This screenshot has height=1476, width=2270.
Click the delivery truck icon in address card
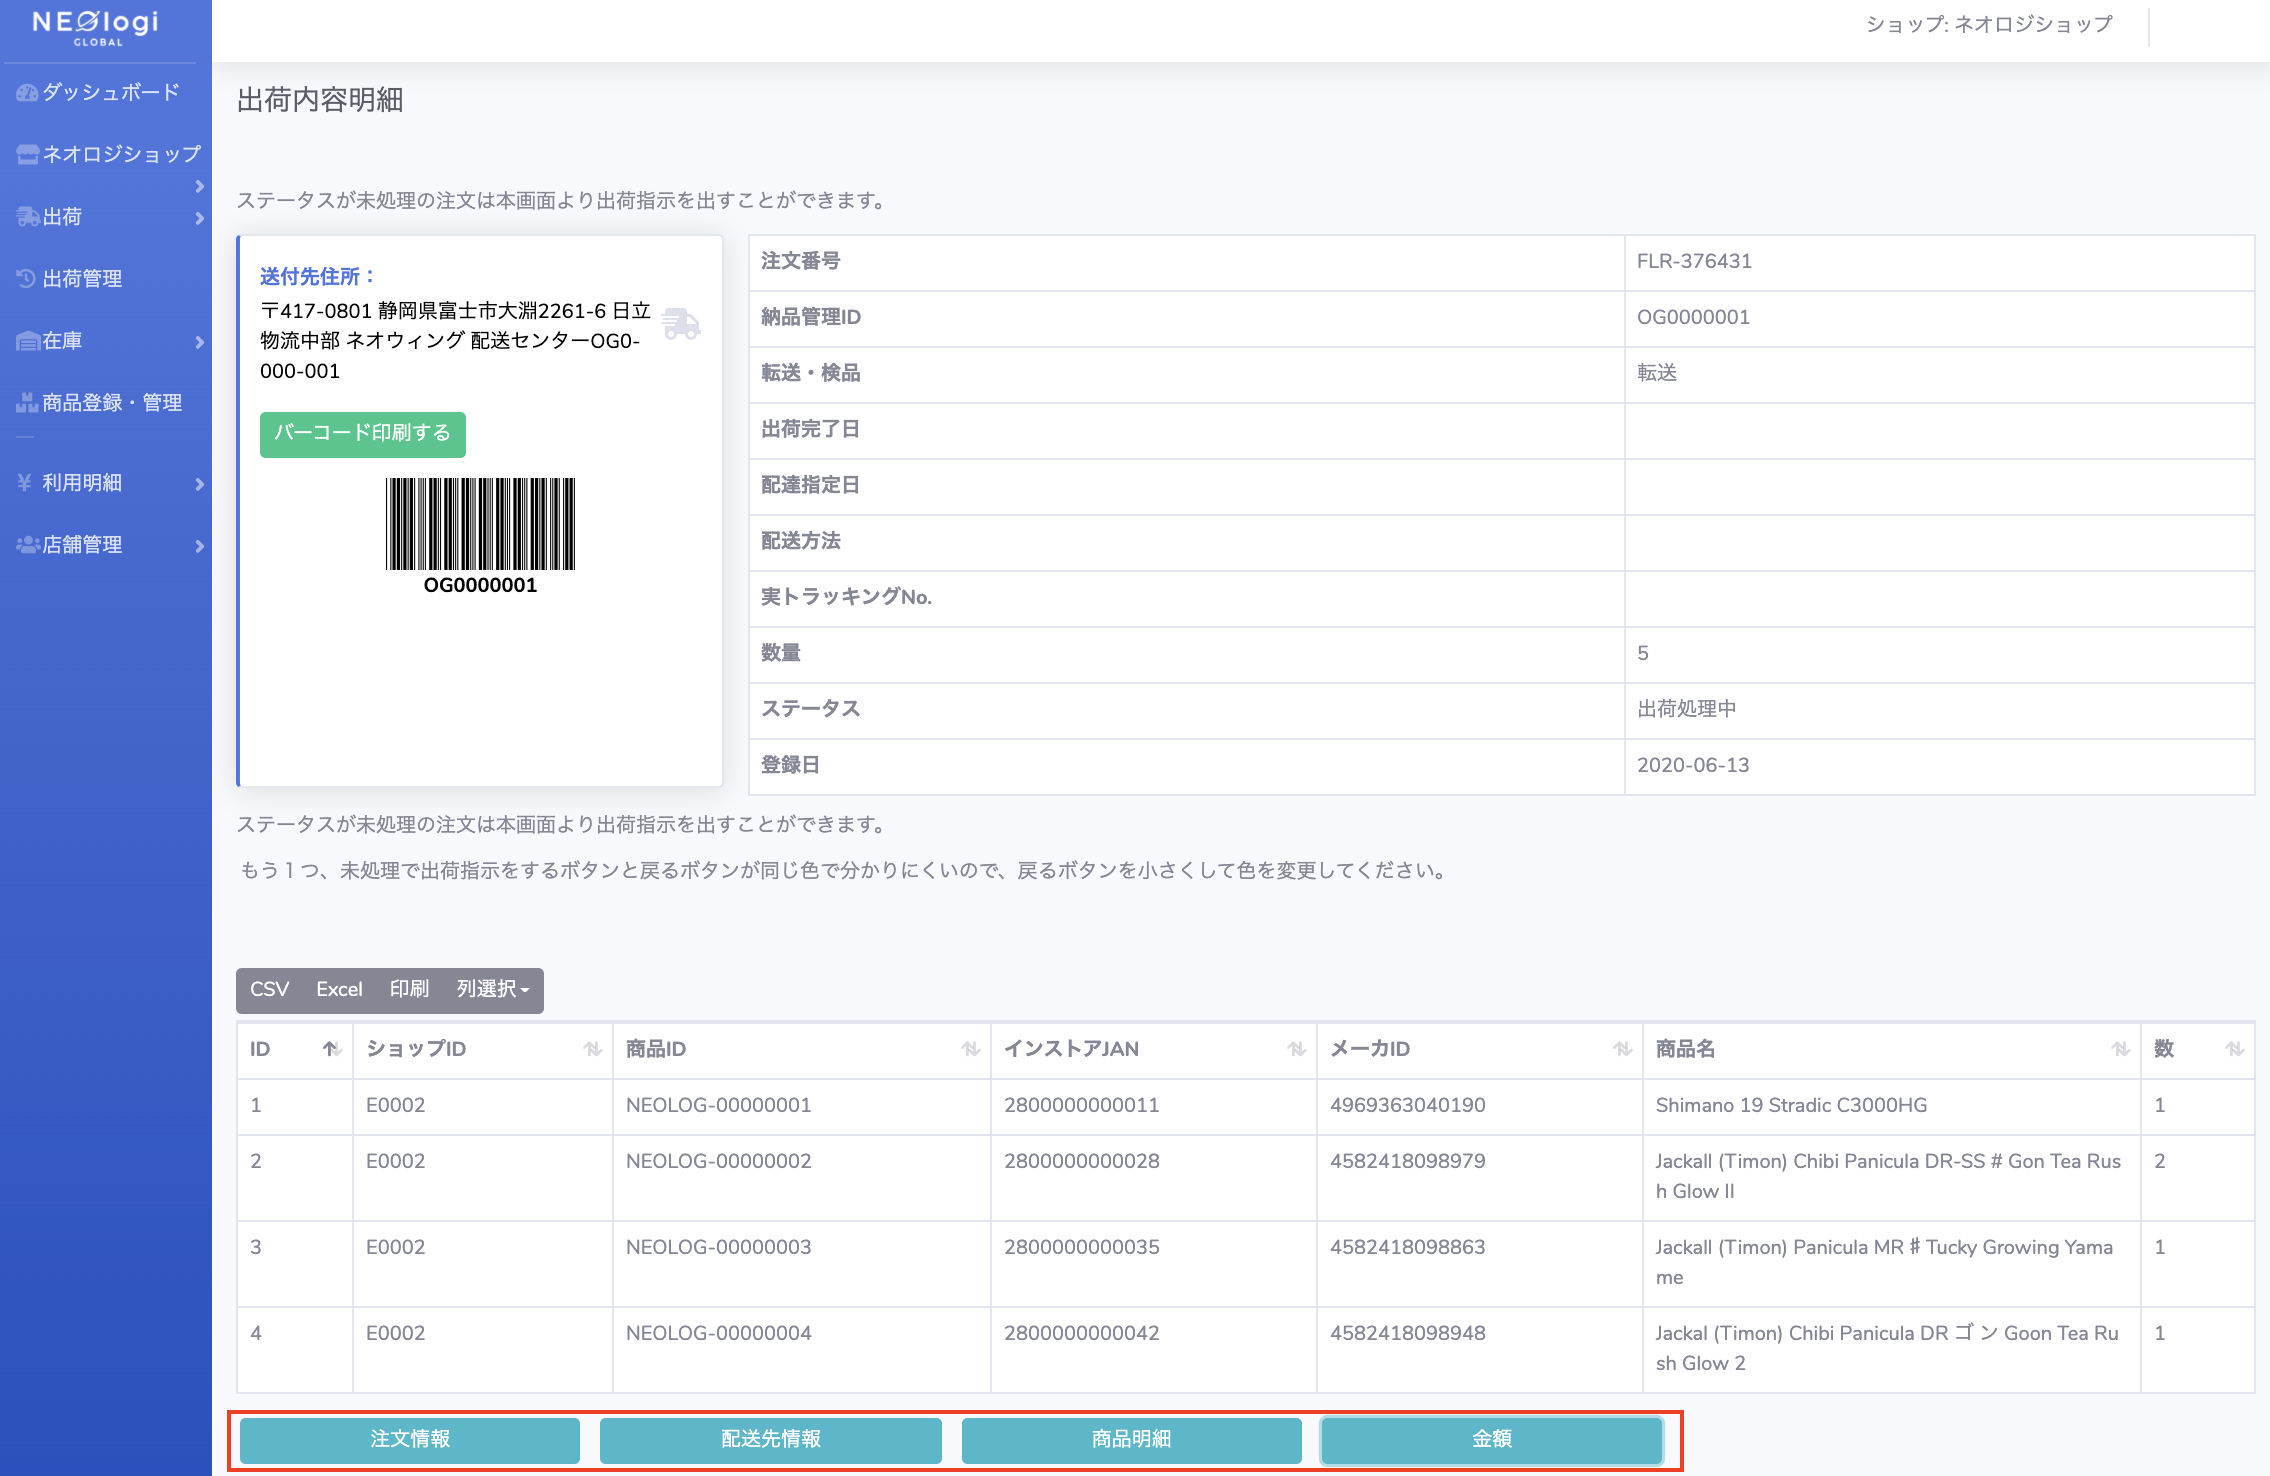coord(681,324)
